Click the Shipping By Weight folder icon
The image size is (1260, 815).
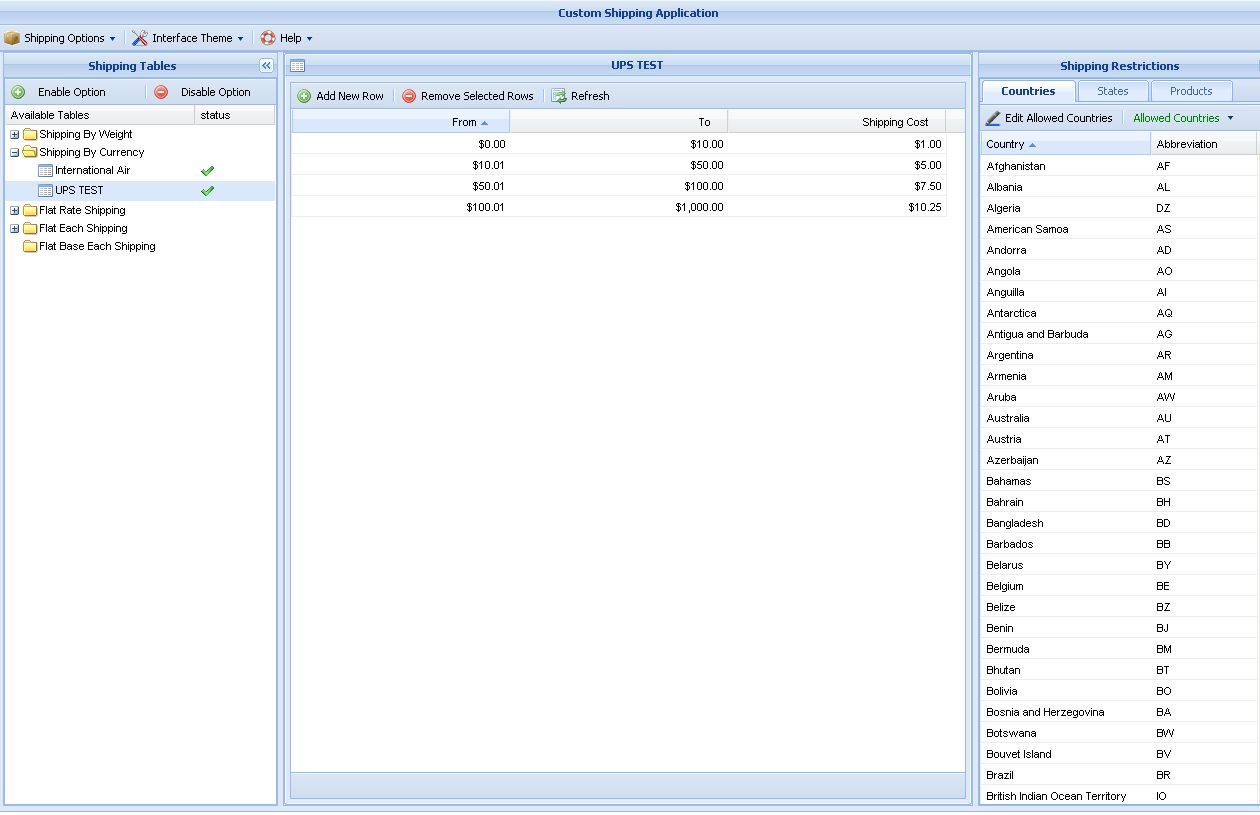(x=30, y=134)
